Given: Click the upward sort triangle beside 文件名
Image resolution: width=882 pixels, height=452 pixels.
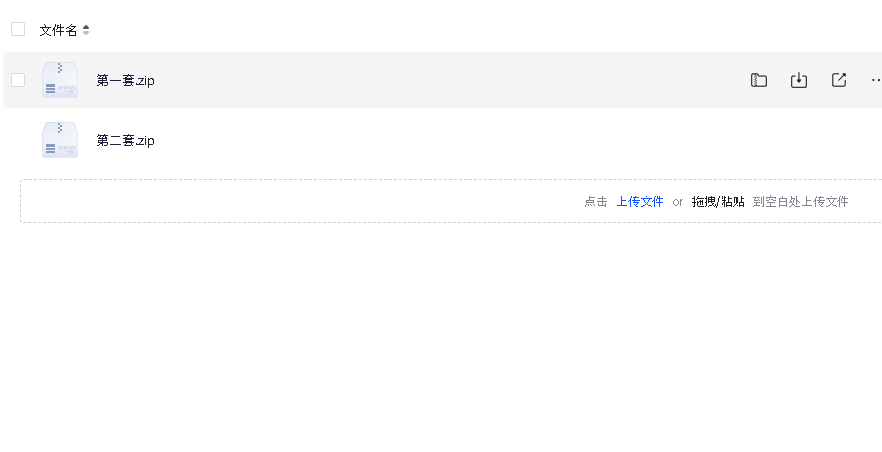Looking at the screenshot, I should [86, 27].
